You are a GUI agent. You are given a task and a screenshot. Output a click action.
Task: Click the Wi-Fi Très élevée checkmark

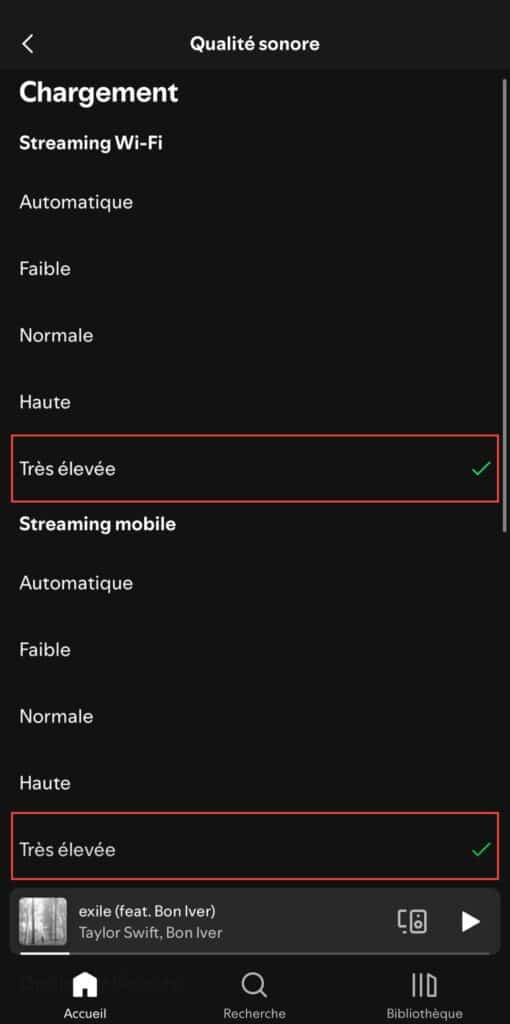481,468
